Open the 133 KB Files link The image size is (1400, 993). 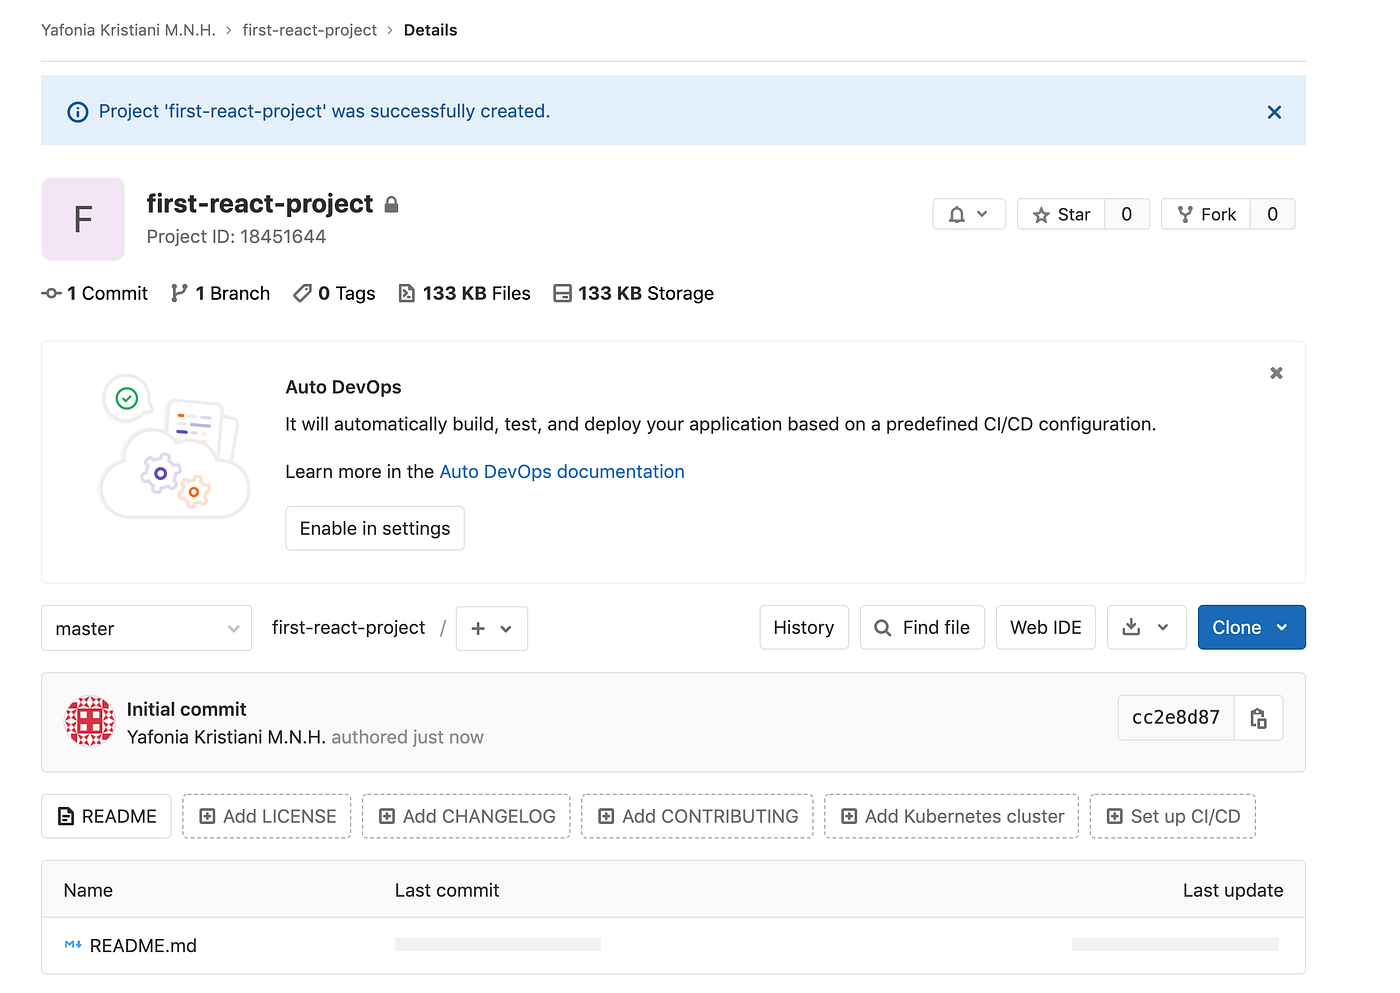(x=464, y=293)
